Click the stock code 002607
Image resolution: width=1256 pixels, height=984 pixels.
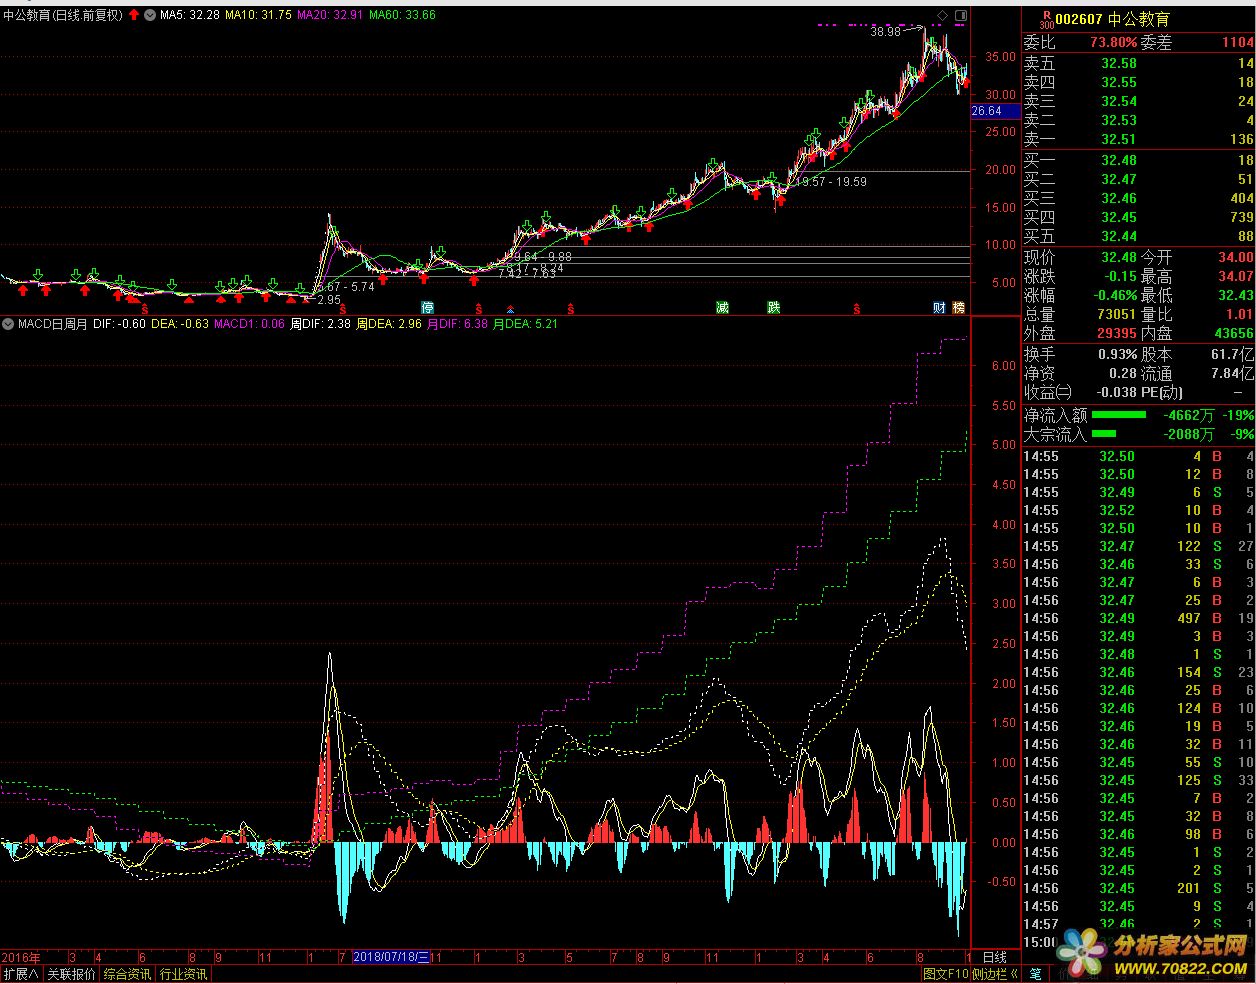pyautogui.click(x=1080, y=19)
